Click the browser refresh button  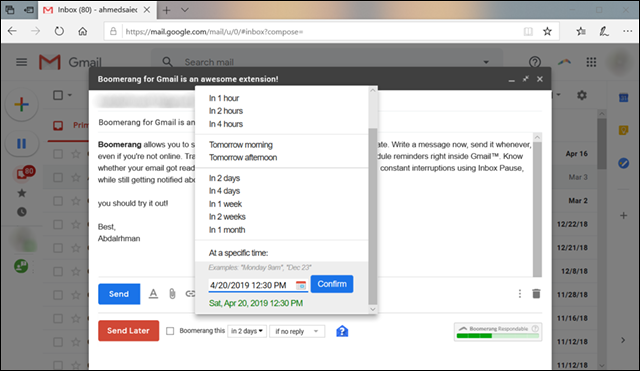(59, 31)
